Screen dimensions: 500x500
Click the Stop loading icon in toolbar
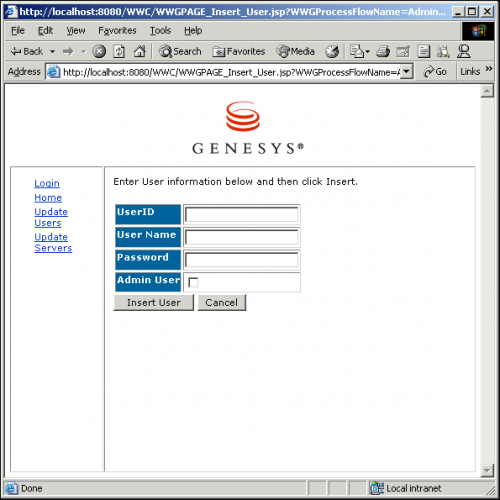[99, 51]
